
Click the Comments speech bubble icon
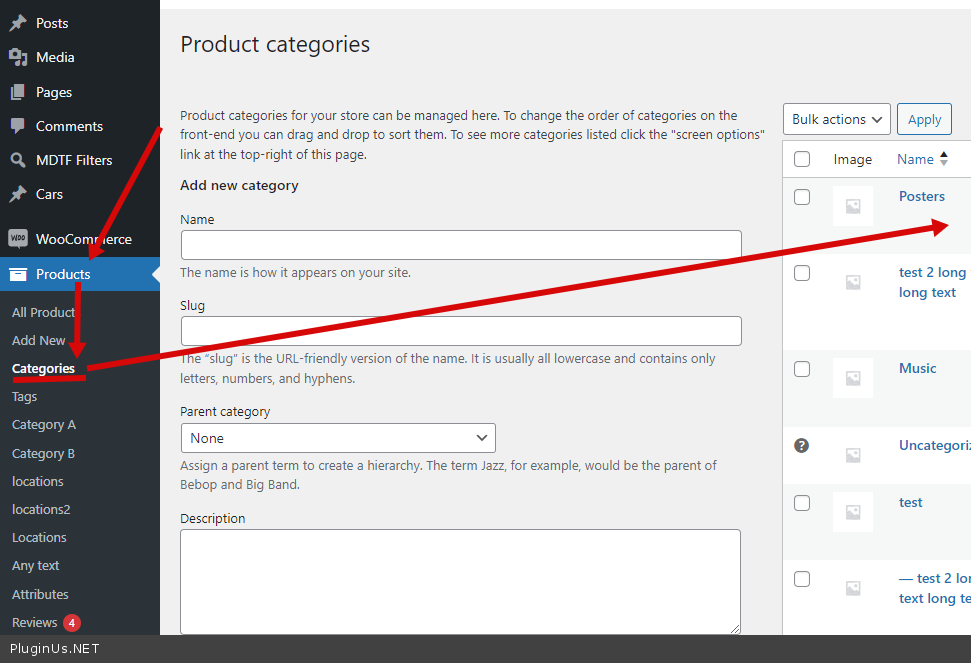click(x=18, y=126)
